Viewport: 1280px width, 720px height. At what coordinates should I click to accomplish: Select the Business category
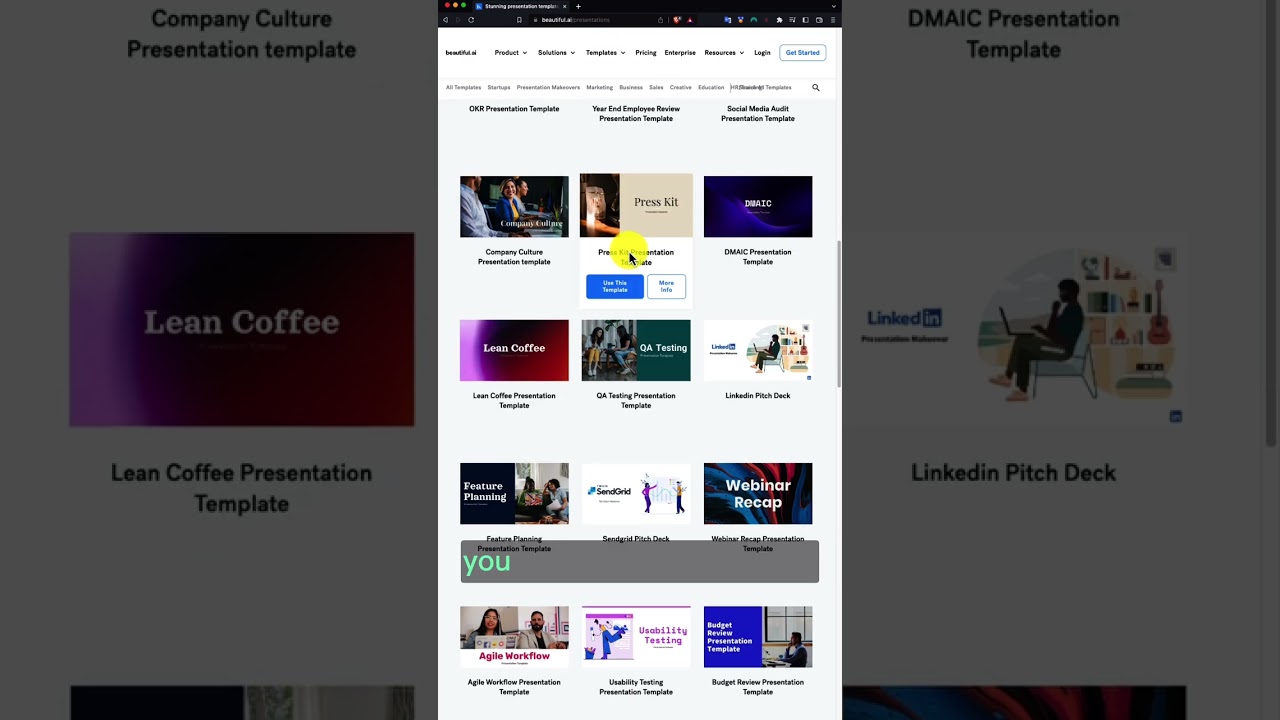point(631,88)
